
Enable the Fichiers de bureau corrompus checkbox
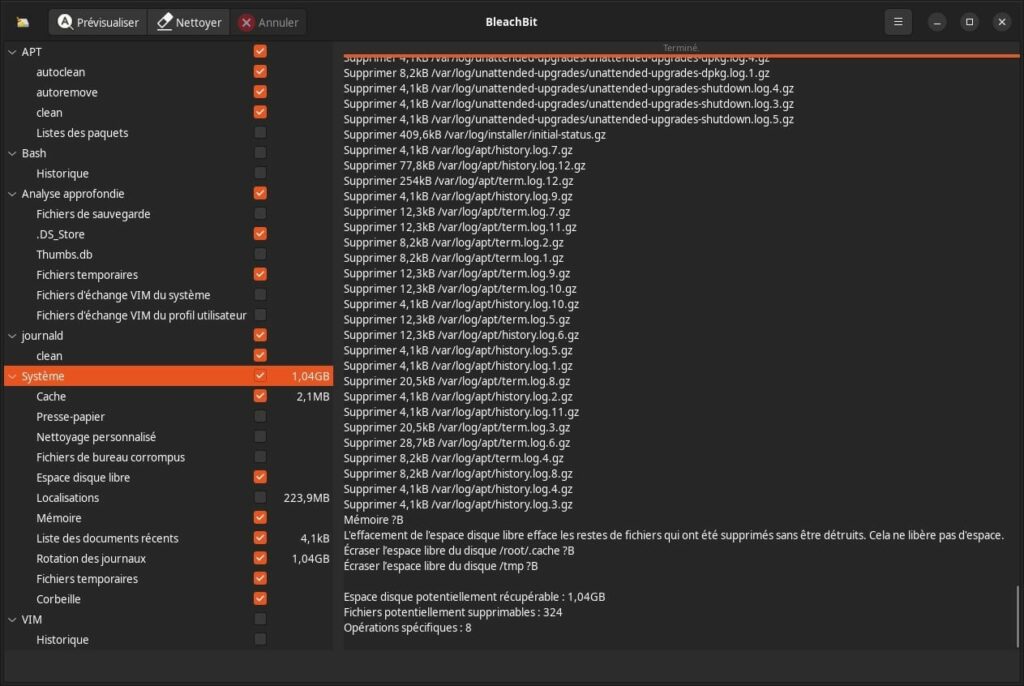(x=260, y=456)
